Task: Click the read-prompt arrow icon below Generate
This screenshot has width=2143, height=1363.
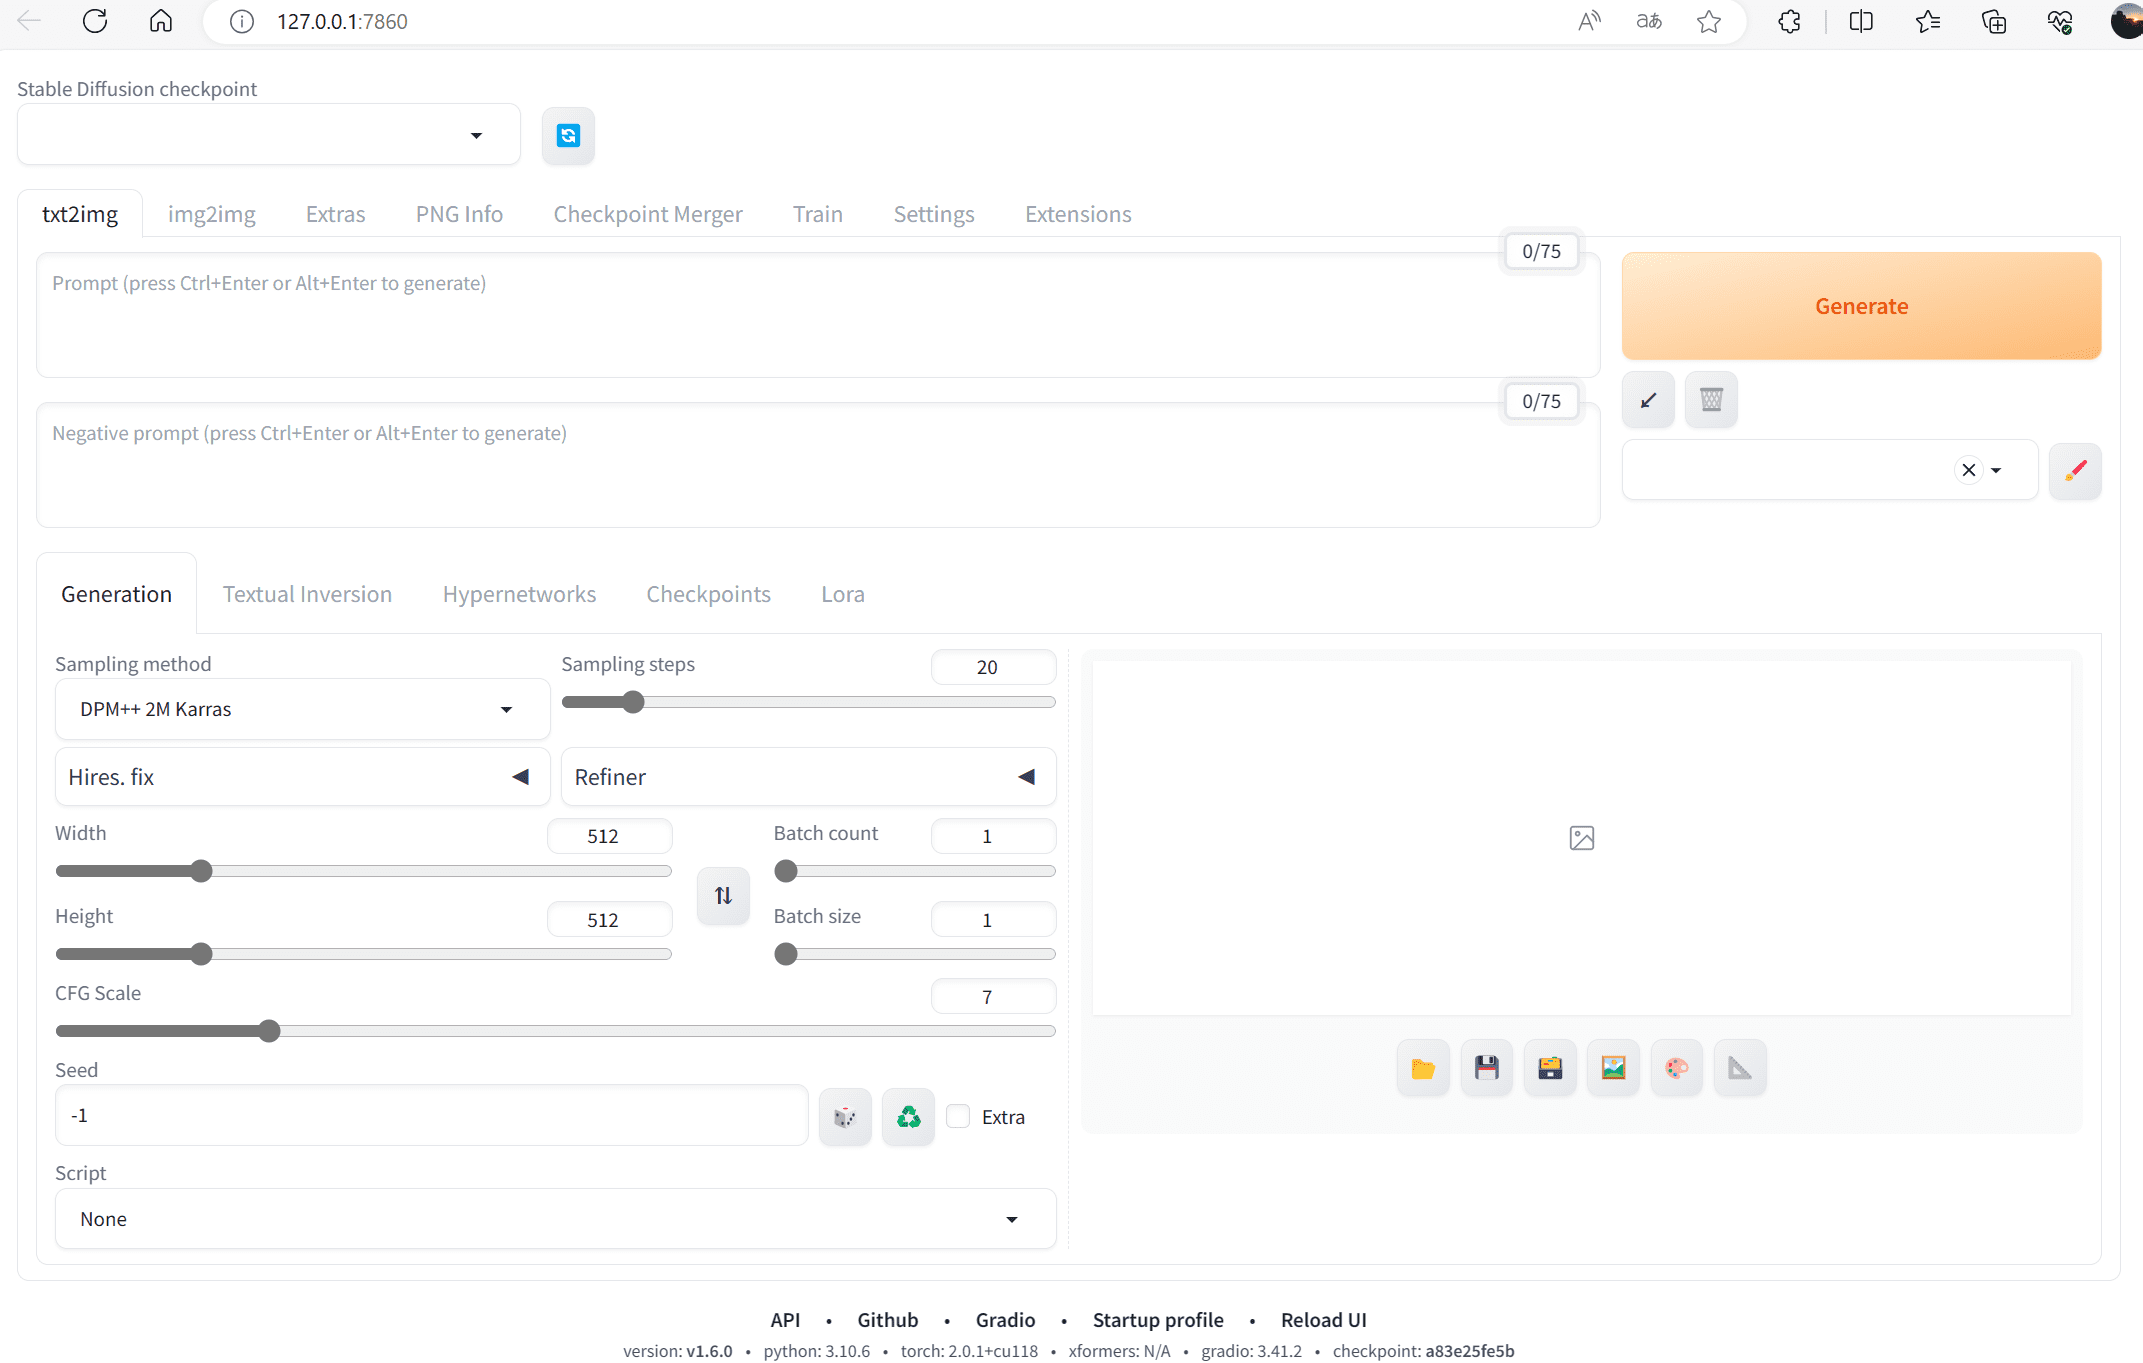Action: (x=1648, y=400)
